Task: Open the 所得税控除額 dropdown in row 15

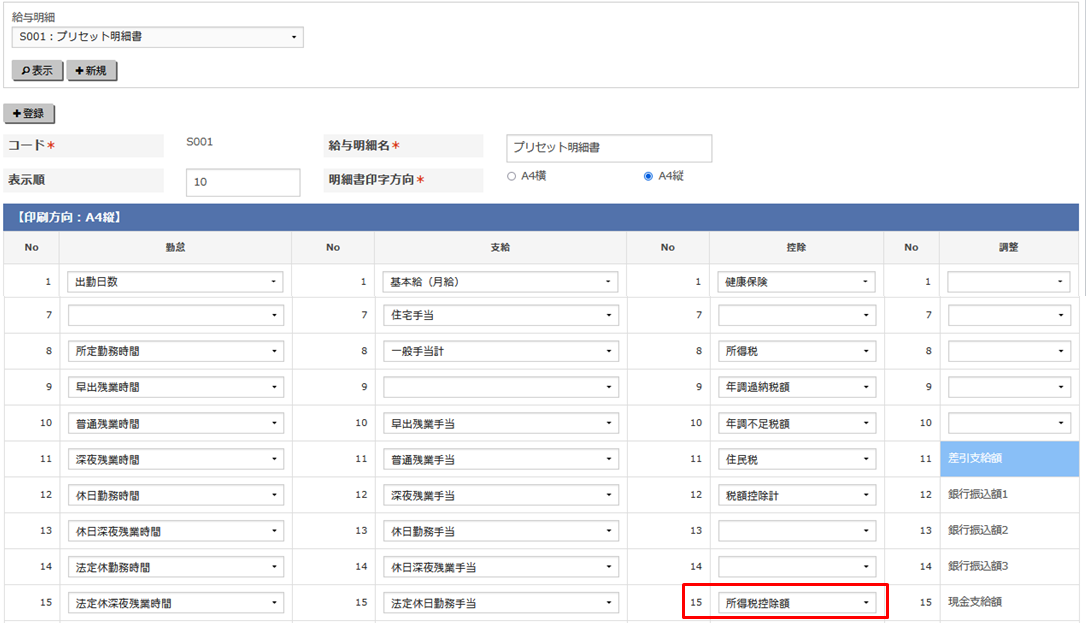Action: 796,603
